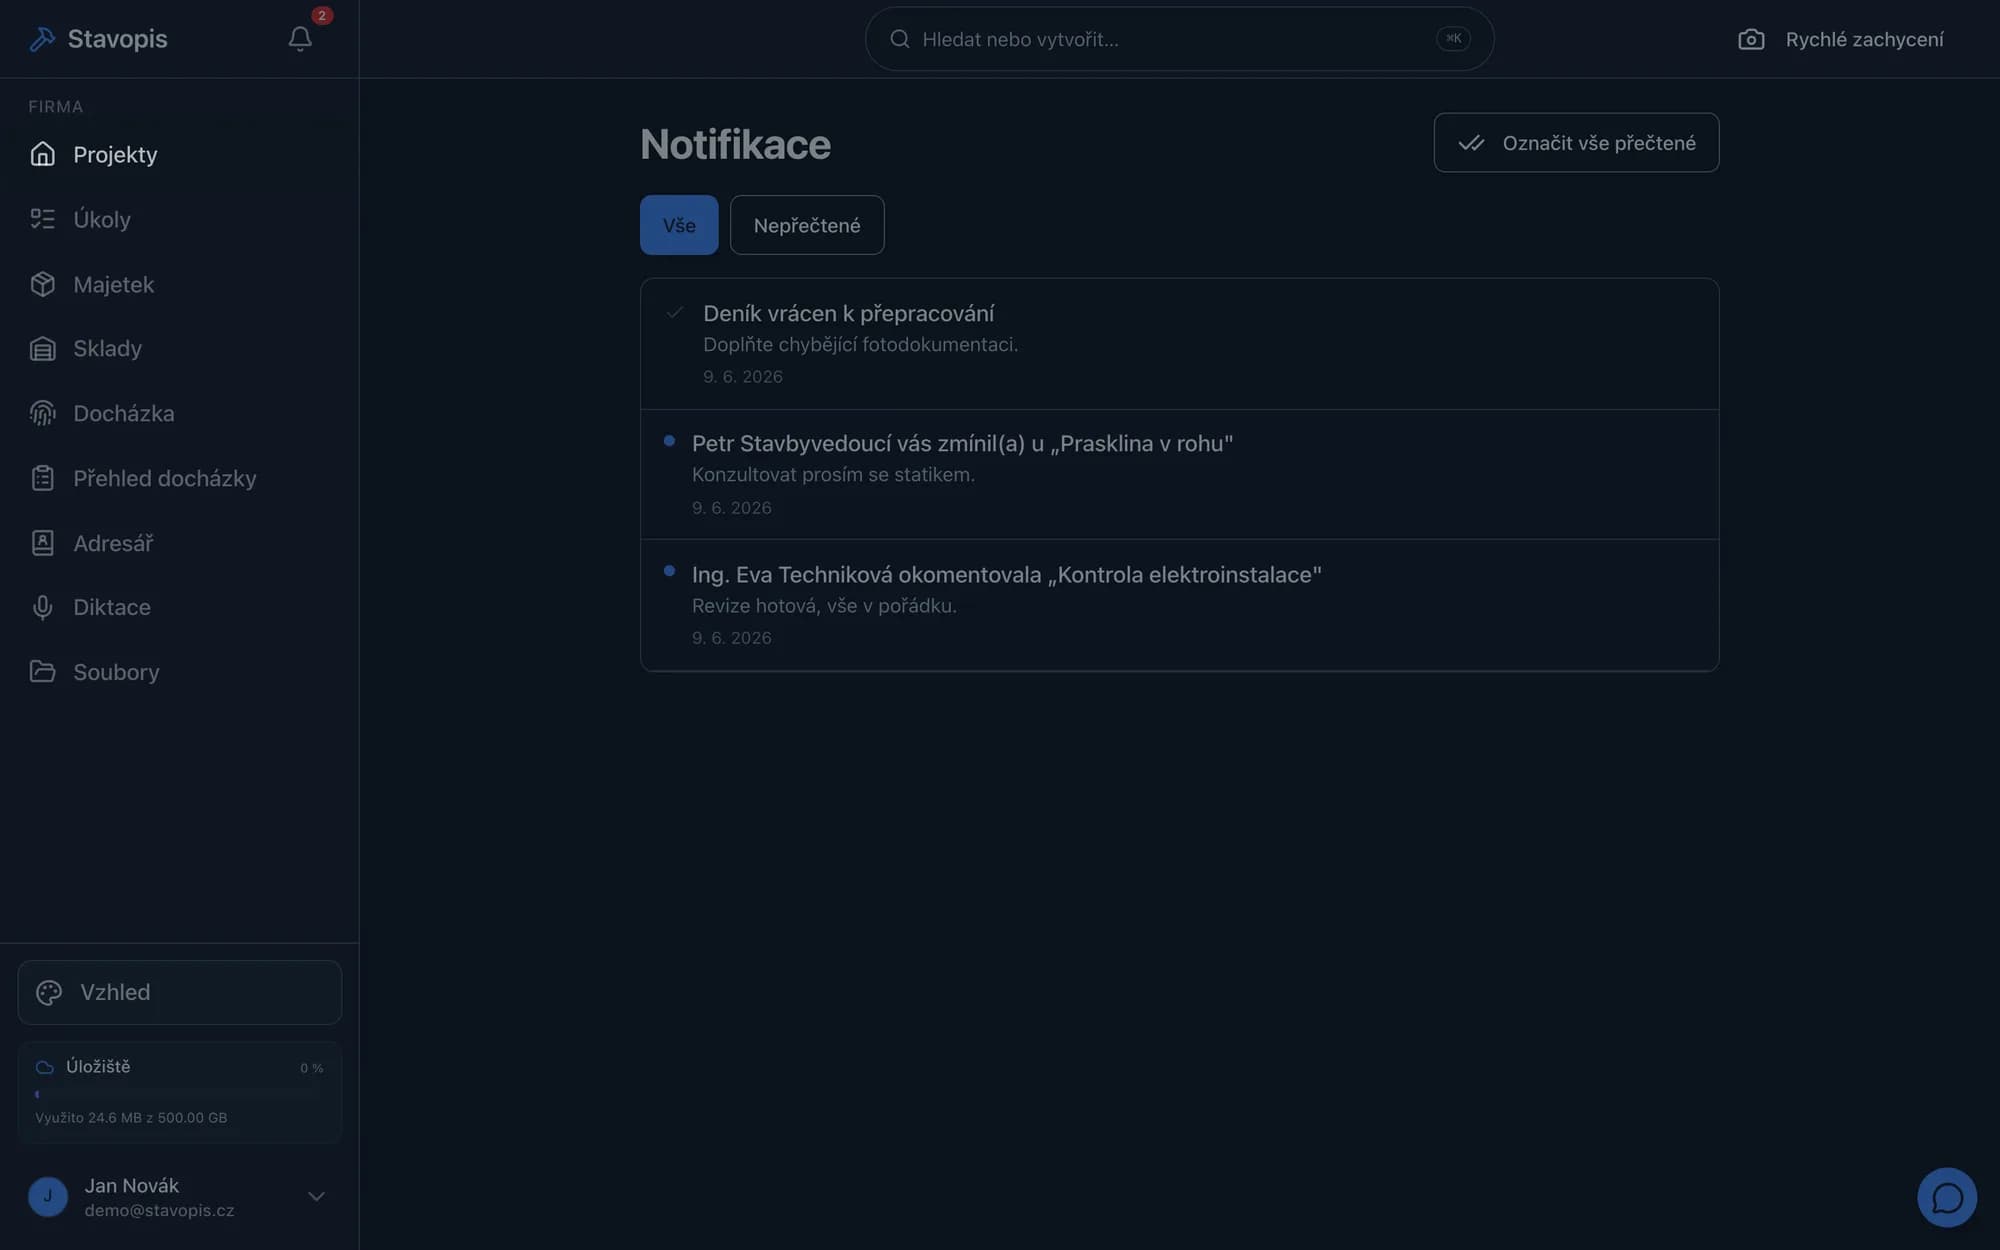Open the Kontrola elektroinstalace comment notification

(1179, 605)
